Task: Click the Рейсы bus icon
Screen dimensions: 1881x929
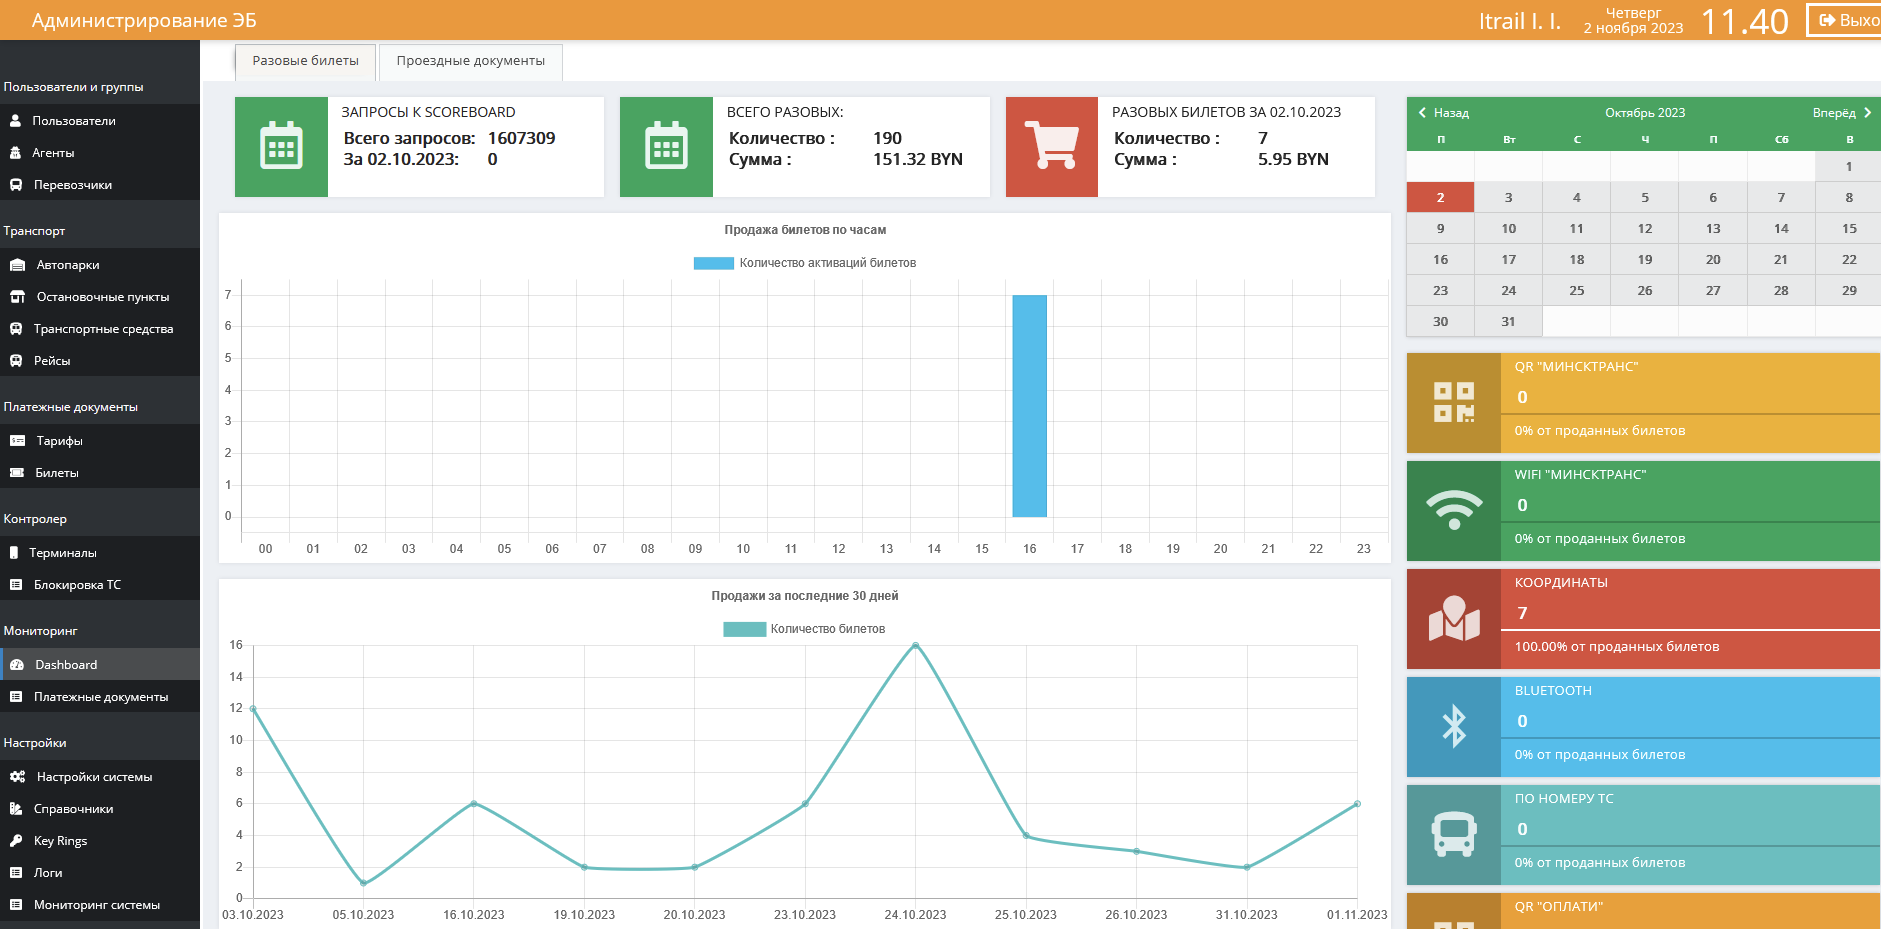Action: click(x=16, y=361)
